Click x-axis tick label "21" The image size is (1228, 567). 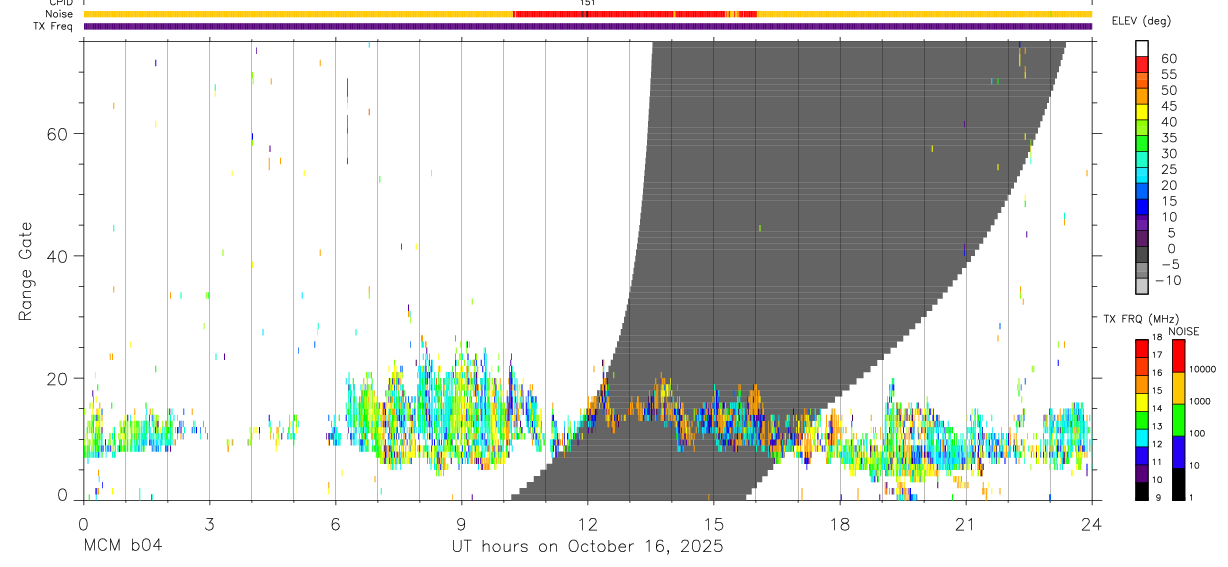tap(966, 522)
